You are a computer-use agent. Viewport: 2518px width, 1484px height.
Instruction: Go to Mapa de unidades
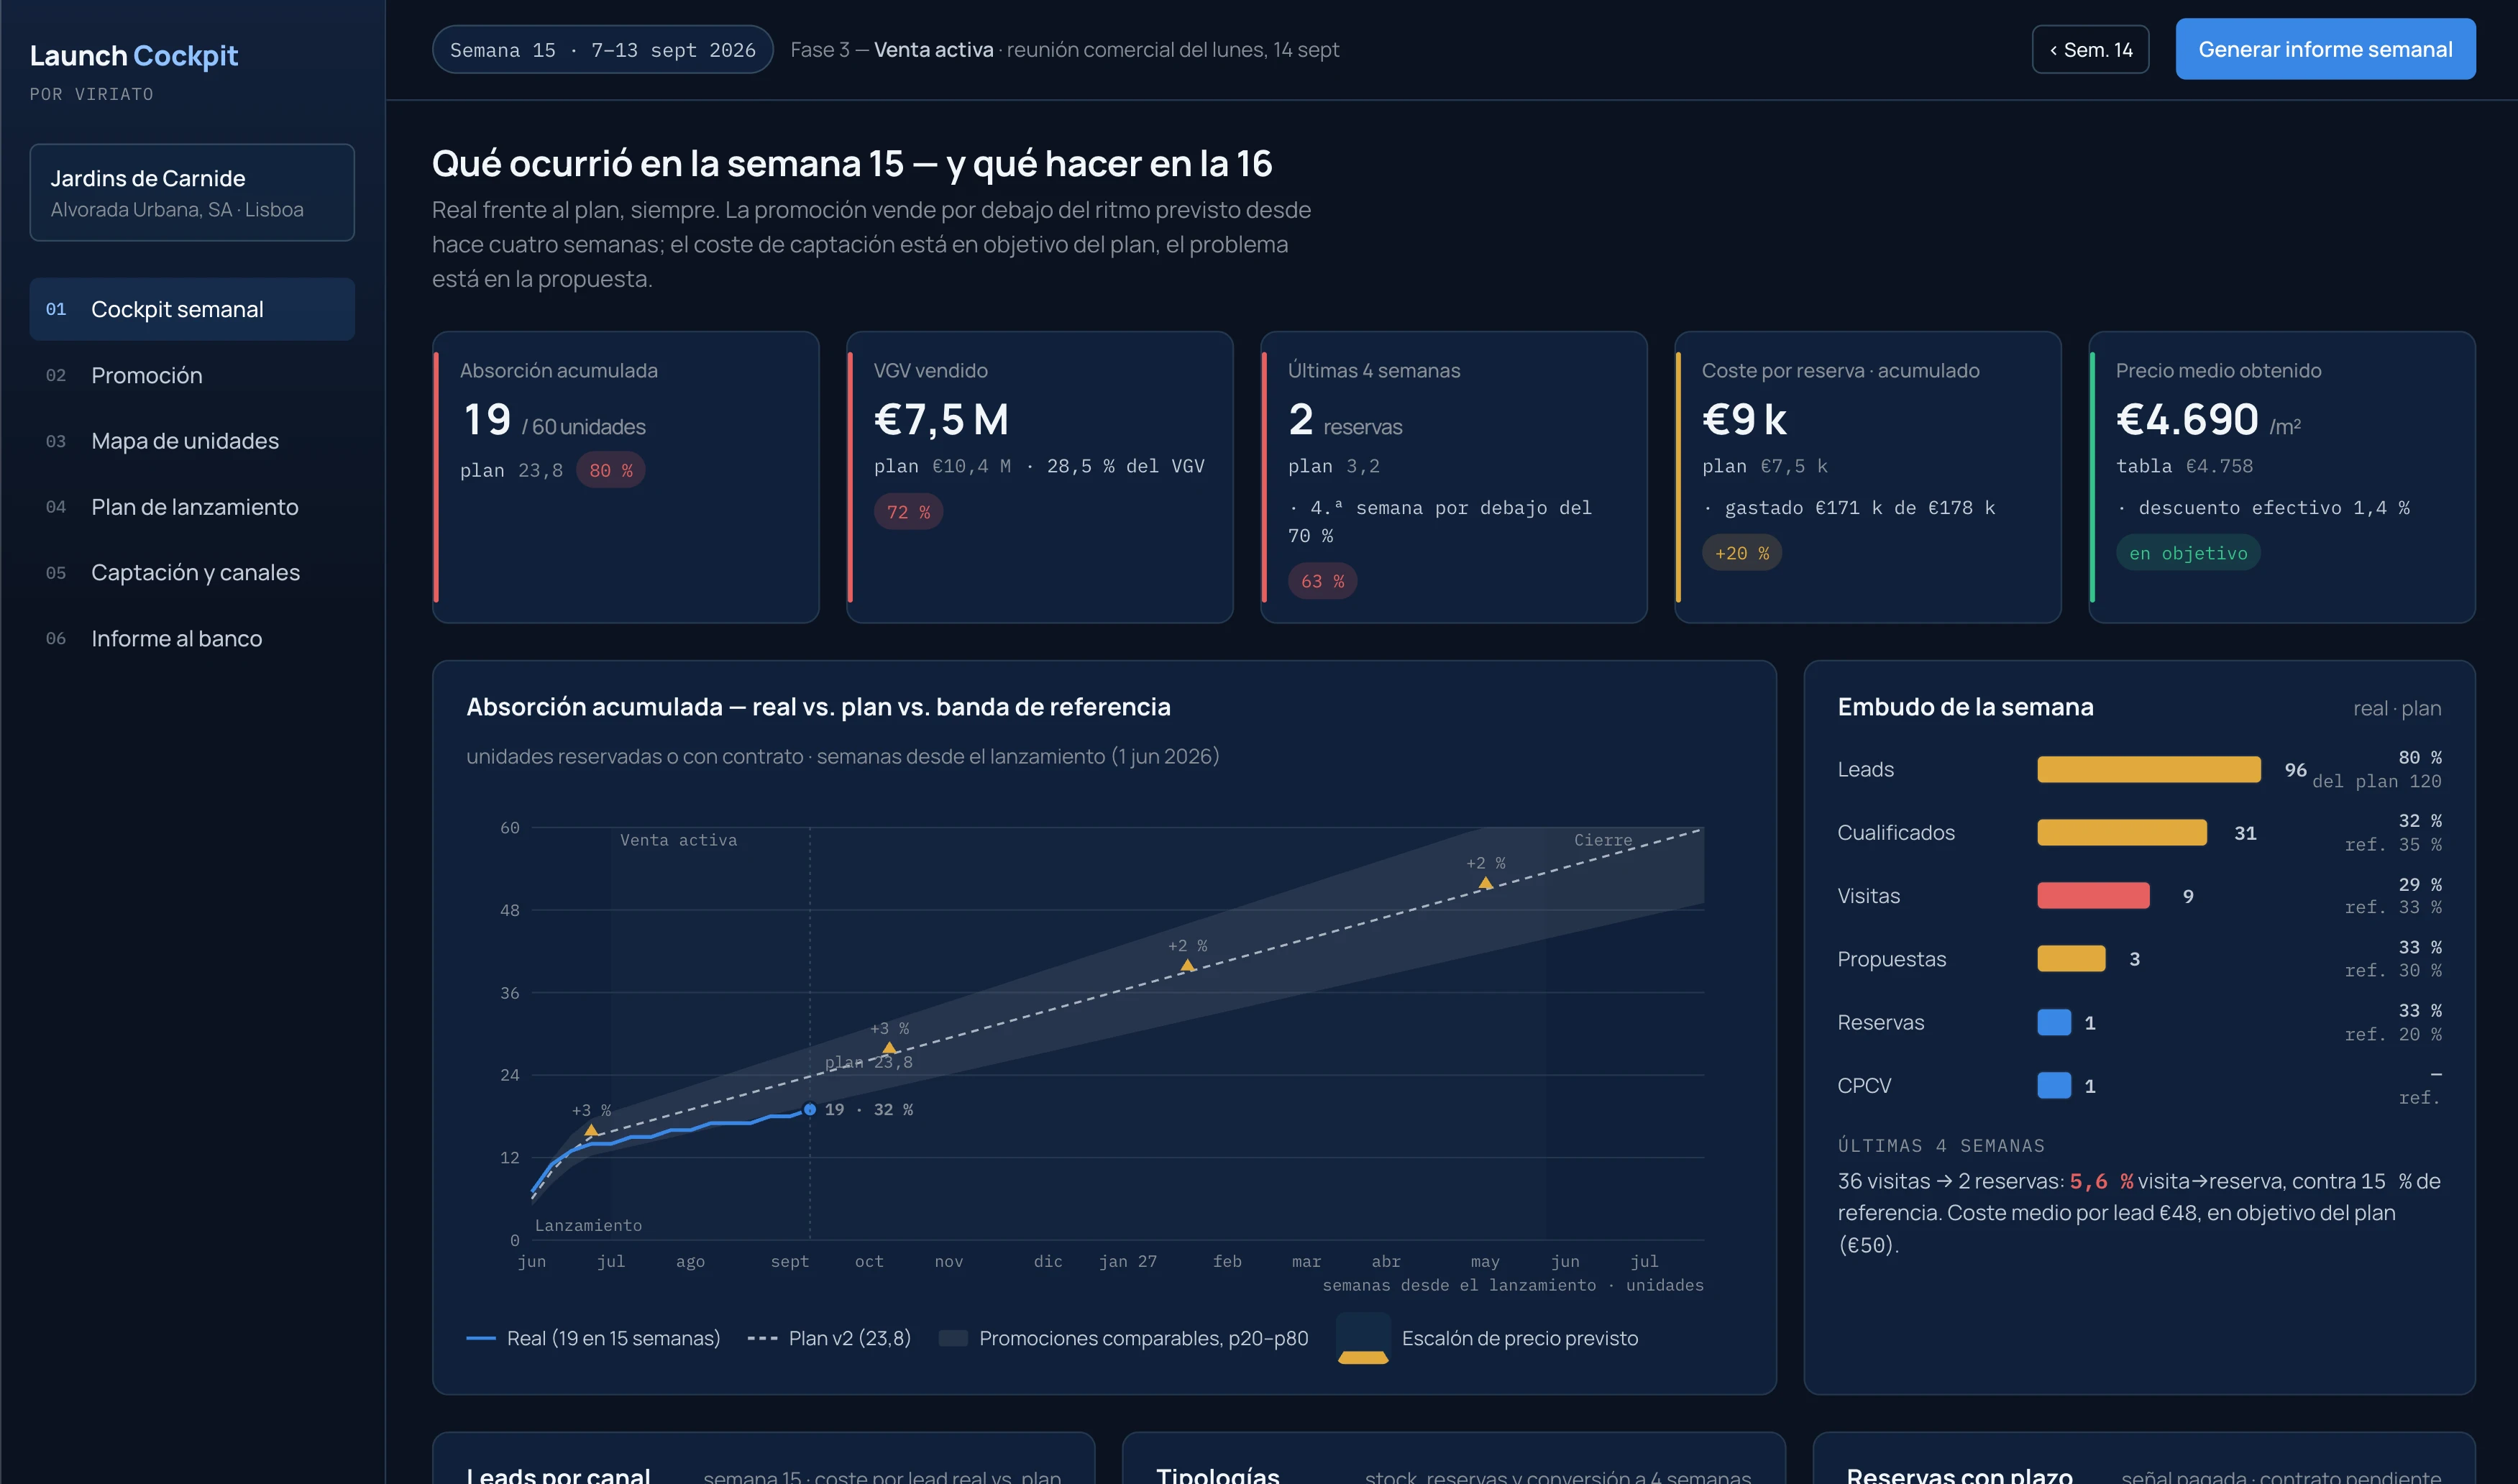pos(192,441)
